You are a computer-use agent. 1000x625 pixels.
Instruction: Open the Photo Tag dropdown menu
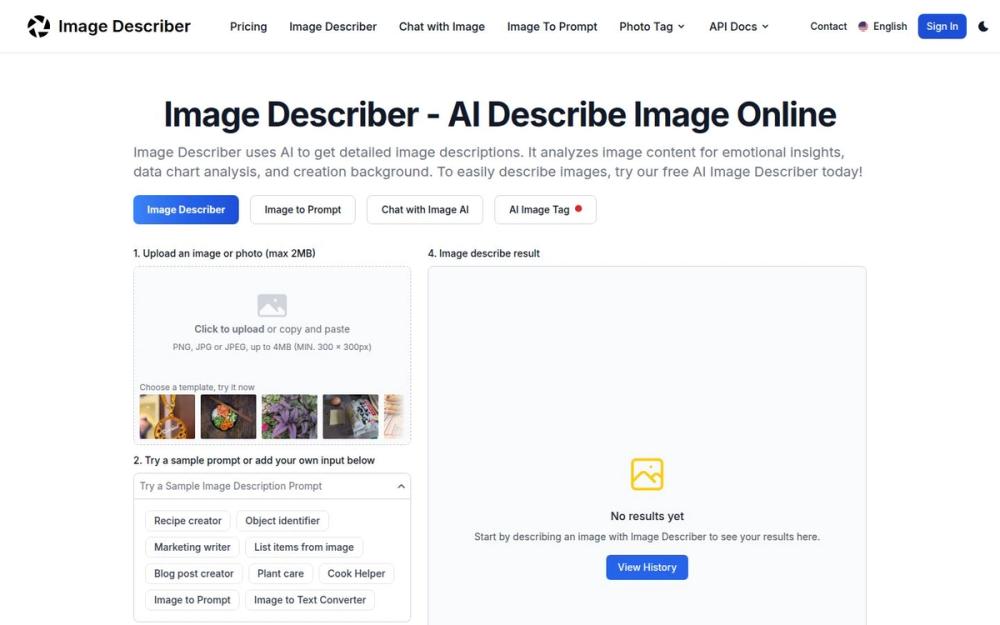(652, 26)
